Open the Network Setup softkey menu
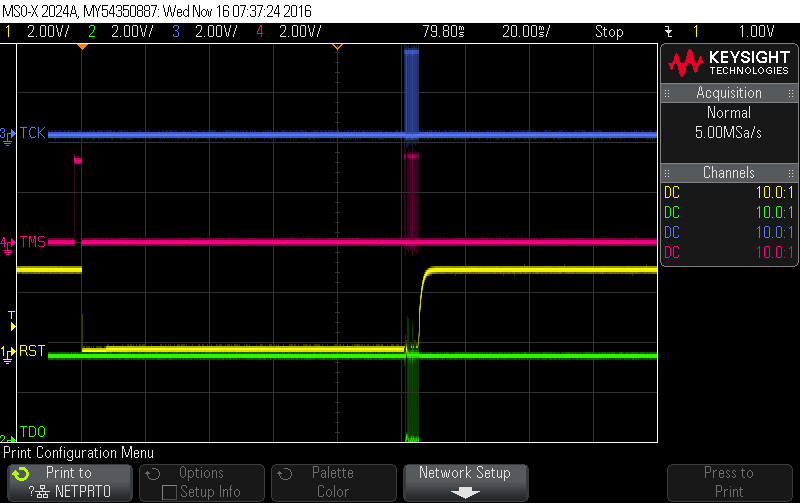 click(x=466, y=483)
